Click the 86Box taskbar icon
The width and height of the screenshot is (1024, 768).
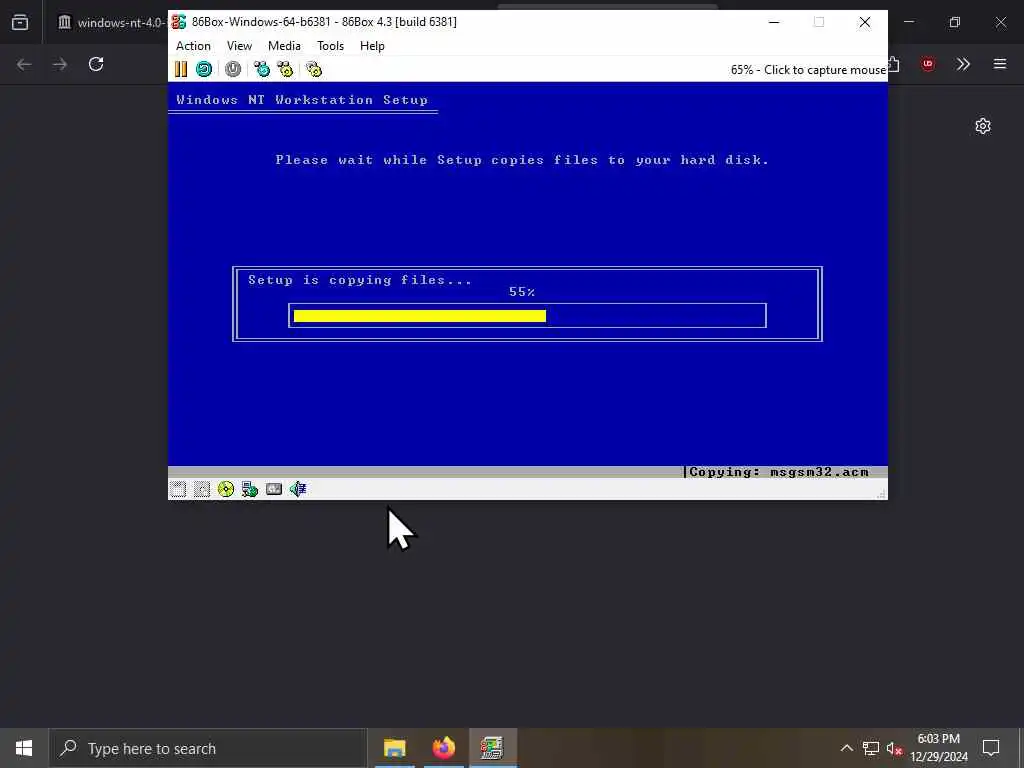click(x=492, y=748)
